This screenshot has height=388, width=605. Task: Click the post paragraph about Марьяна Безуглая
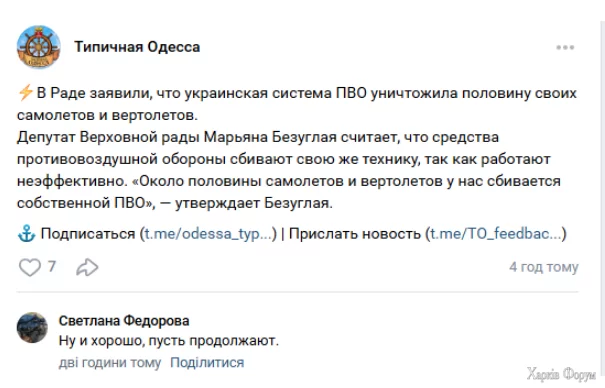pos(289,170)
